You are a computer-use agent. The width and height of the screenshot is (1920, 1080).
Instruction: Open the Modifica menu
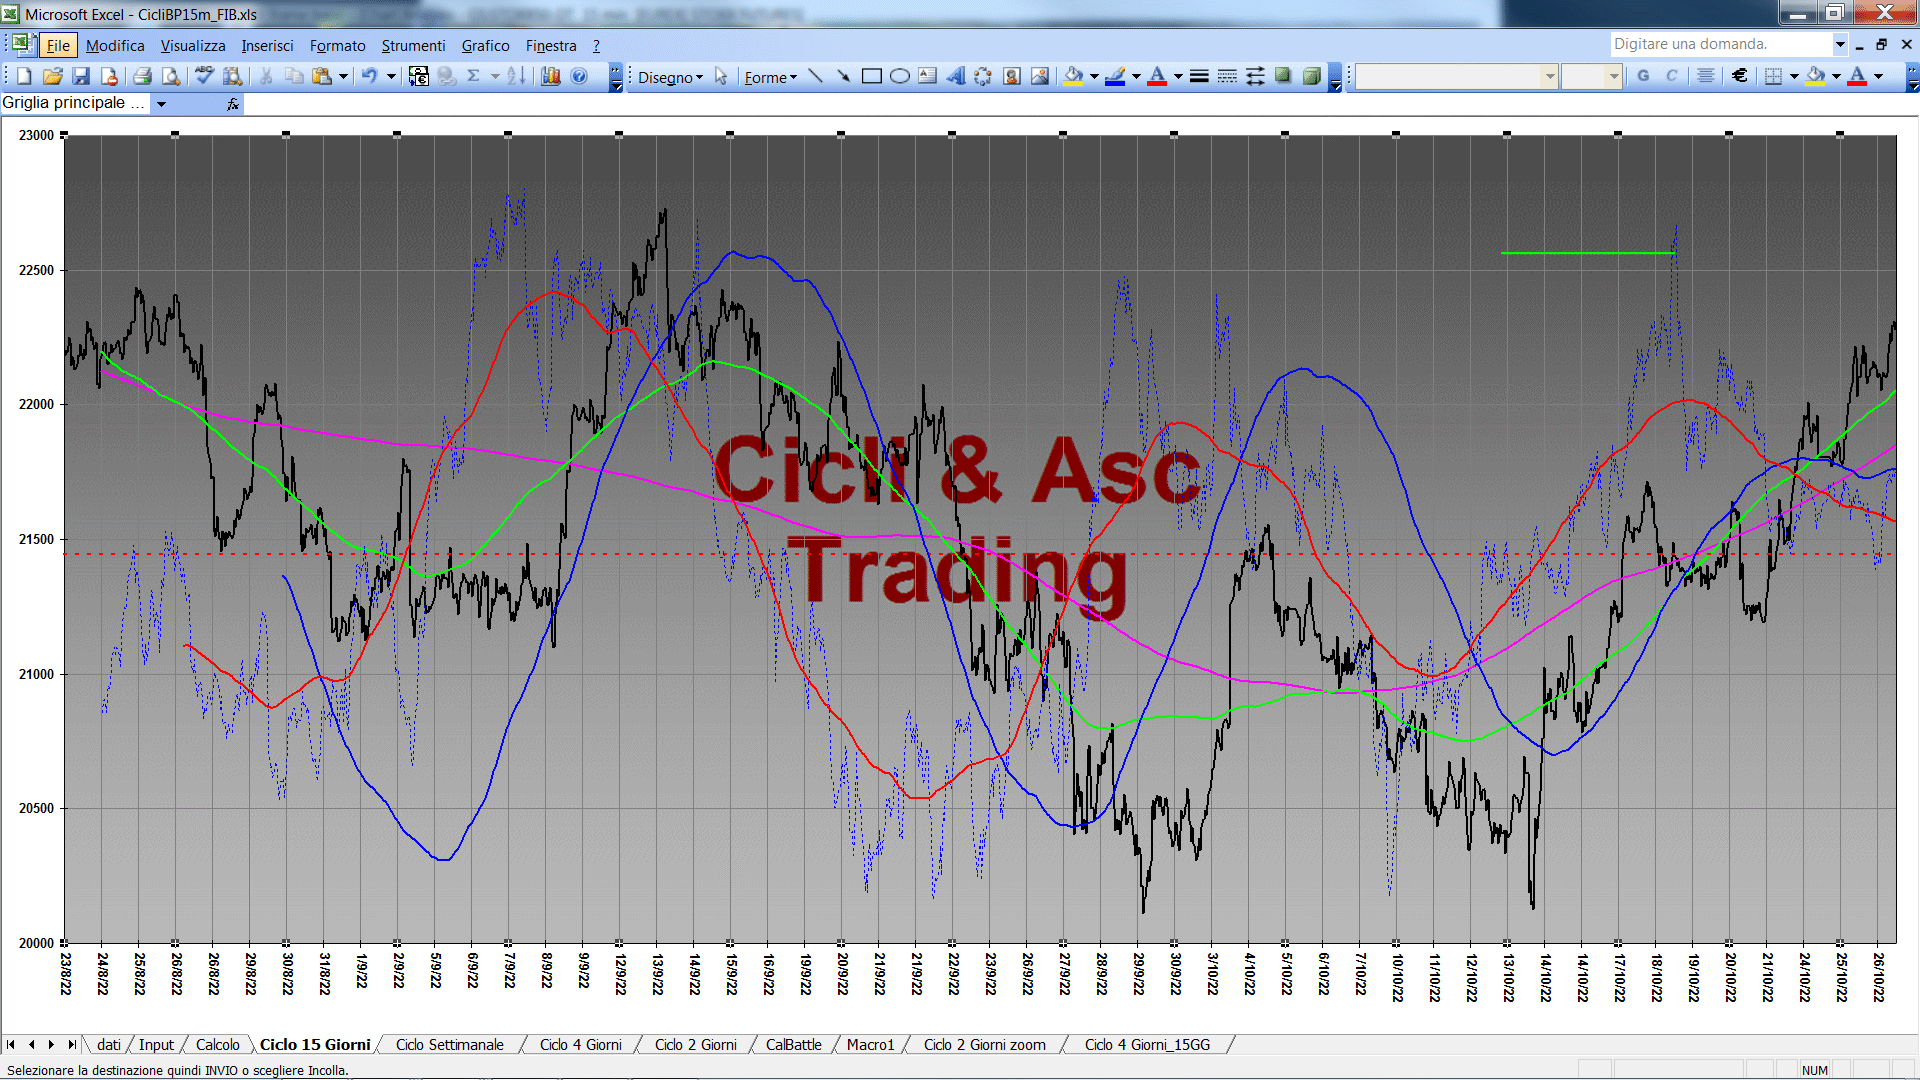click(x=115, y=45)
